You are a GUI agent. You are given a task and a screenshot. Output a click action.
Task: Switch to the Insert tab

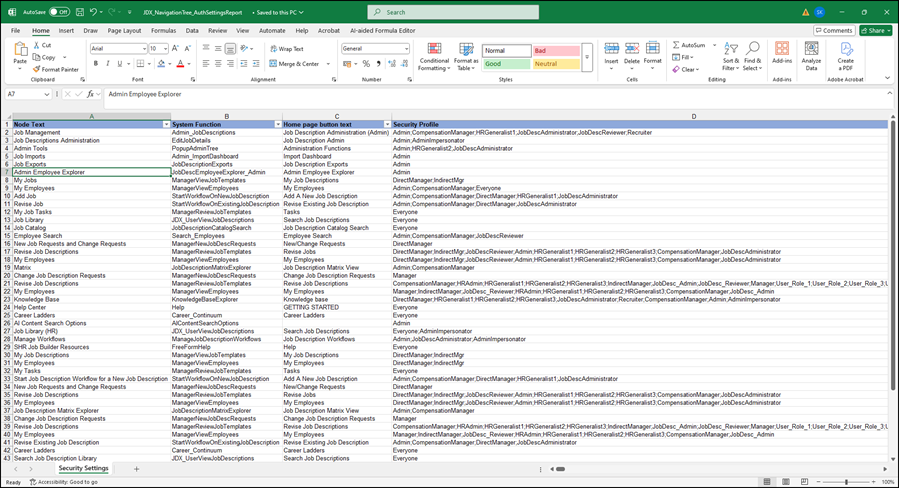tap(66, 30)
